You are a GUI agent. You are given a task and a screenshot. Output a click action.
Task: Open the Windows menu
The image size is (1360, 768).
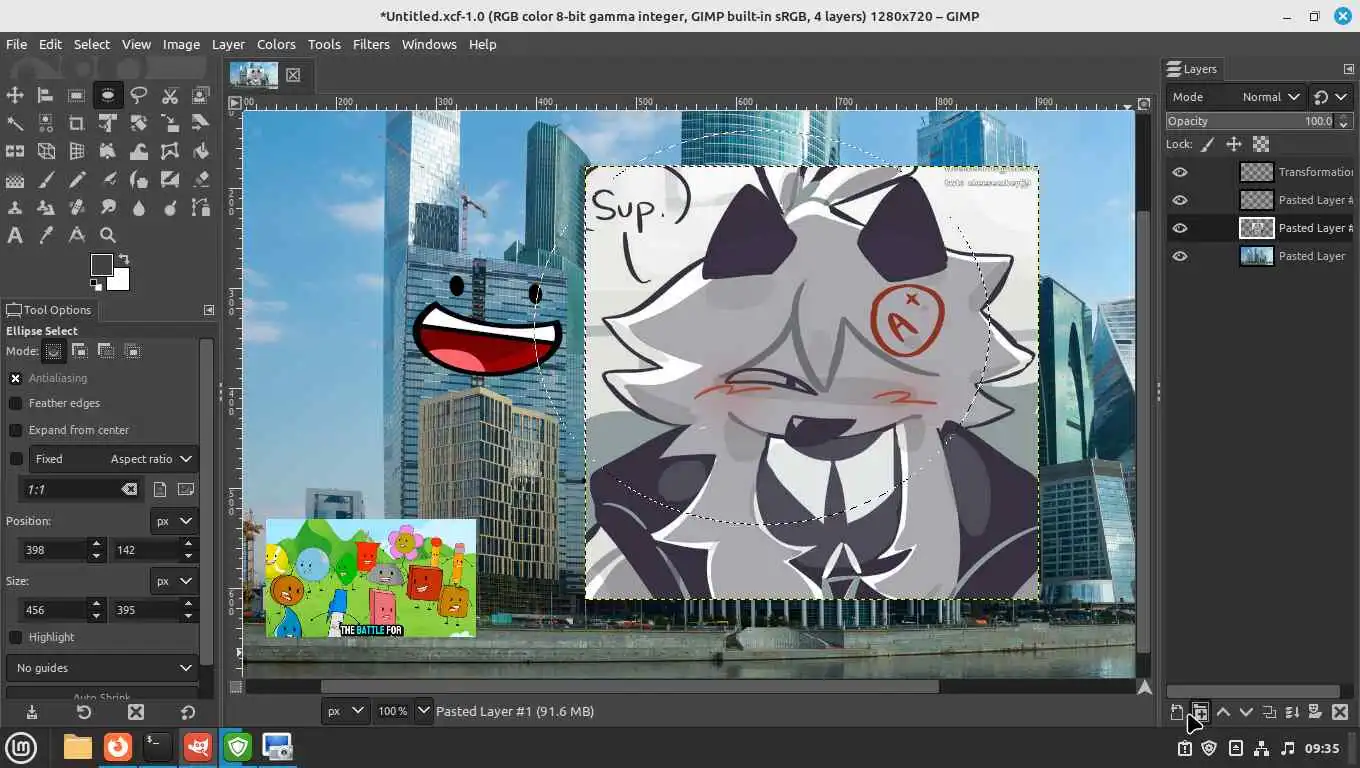pos(429,44)
